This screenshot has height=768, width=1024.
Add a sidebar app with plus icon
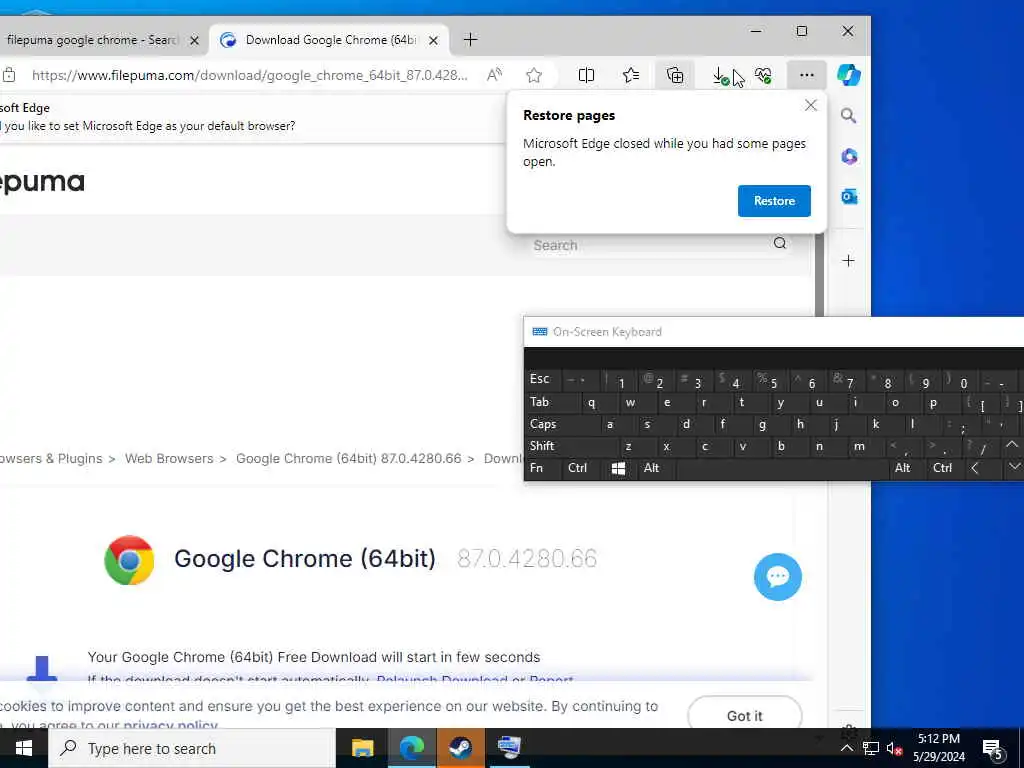click(848, 261)
